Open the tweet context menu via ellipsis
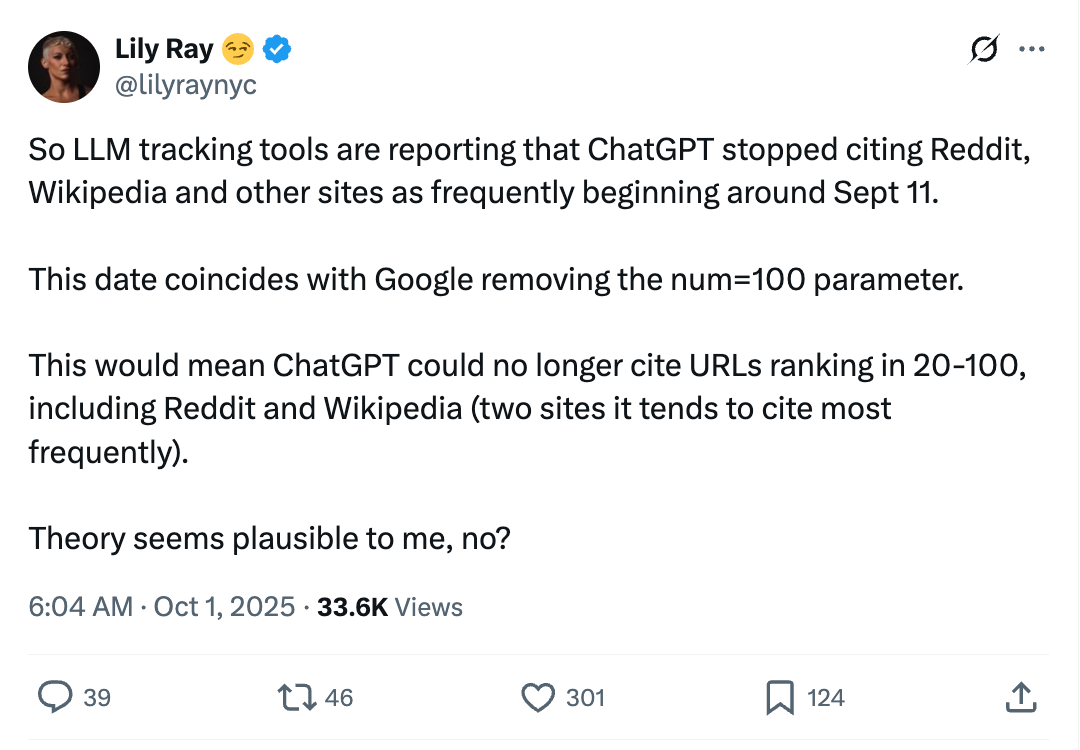This screenshot has width=1080, height=750. (1031, 48)
